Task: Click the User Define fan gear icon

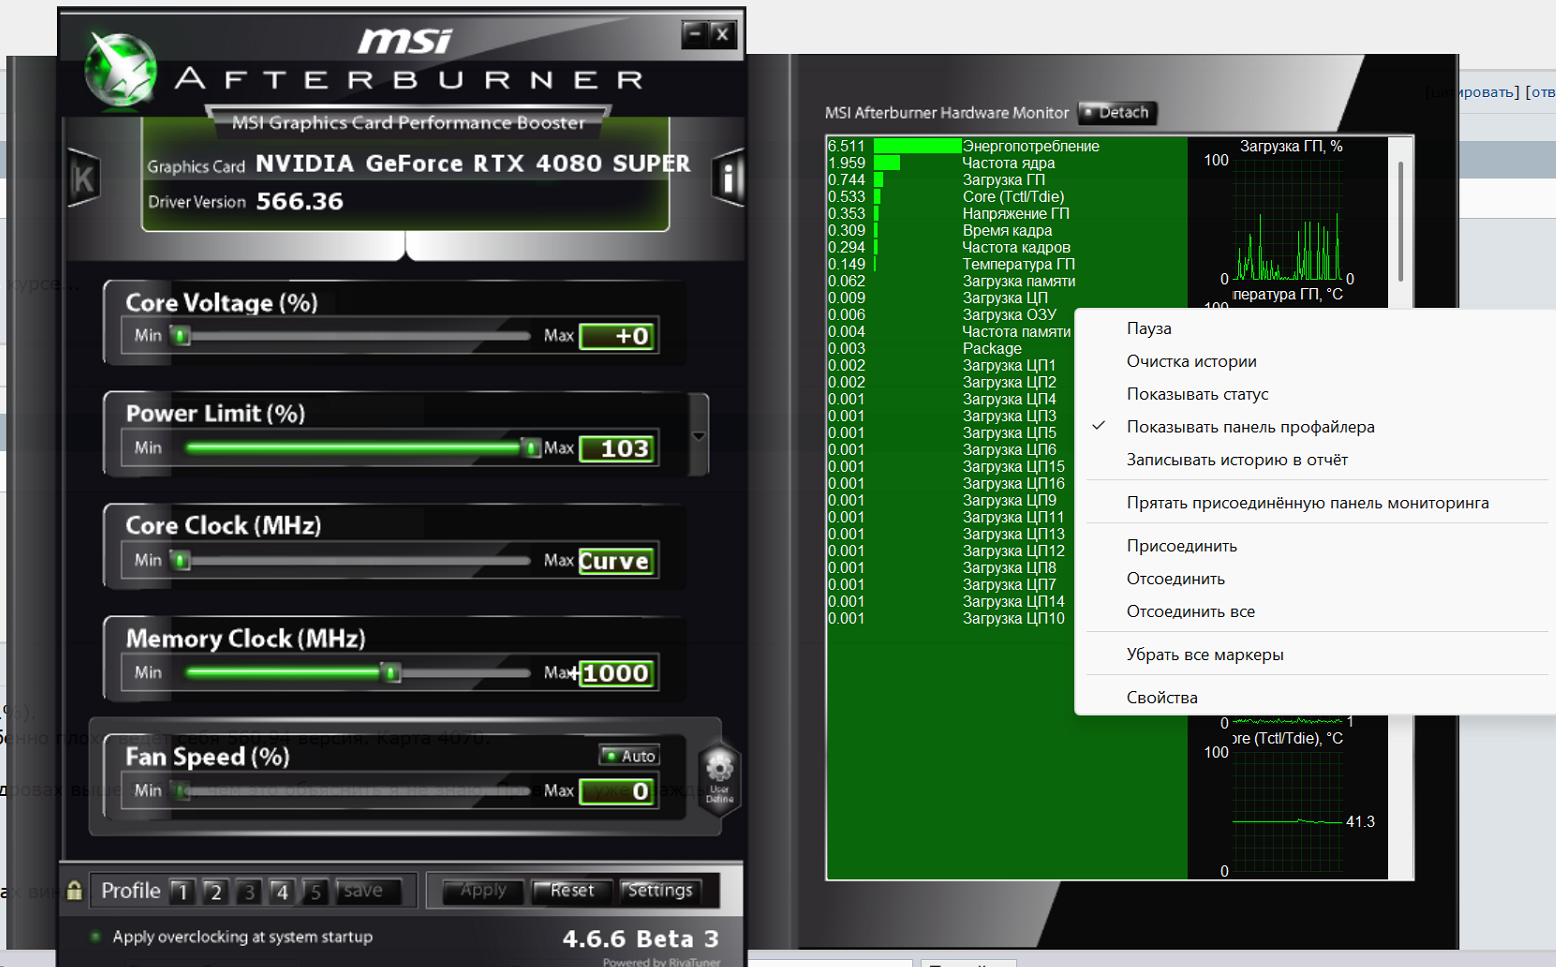Action: pos(719,778)
